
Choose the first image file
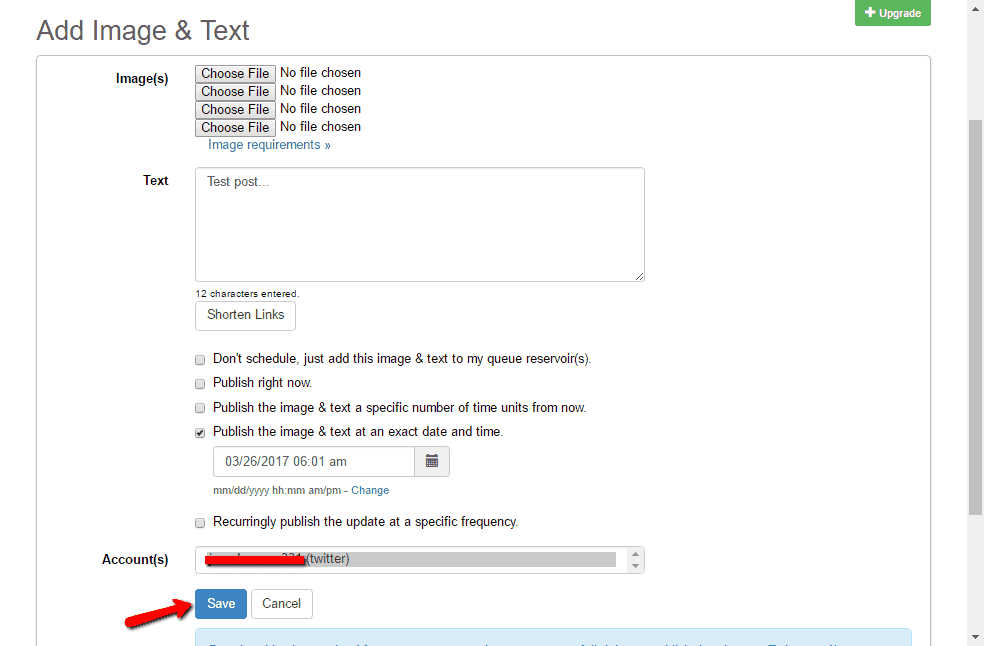point(235,73)
